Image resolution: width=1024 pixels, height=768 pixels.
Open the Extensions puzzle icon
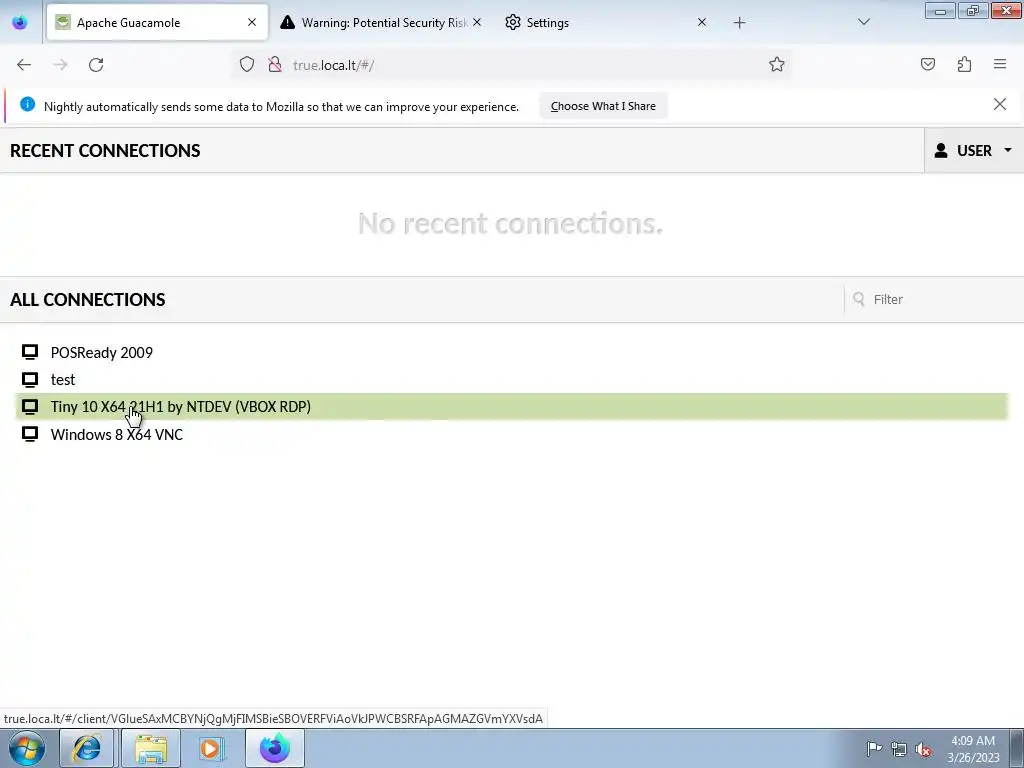point(964,64)
